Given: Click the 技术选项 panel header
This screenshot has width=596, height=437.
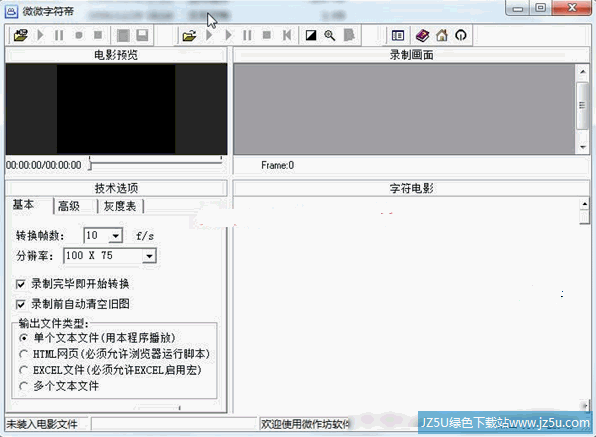Looking at the screenshot, I should (x=116, y=188).
